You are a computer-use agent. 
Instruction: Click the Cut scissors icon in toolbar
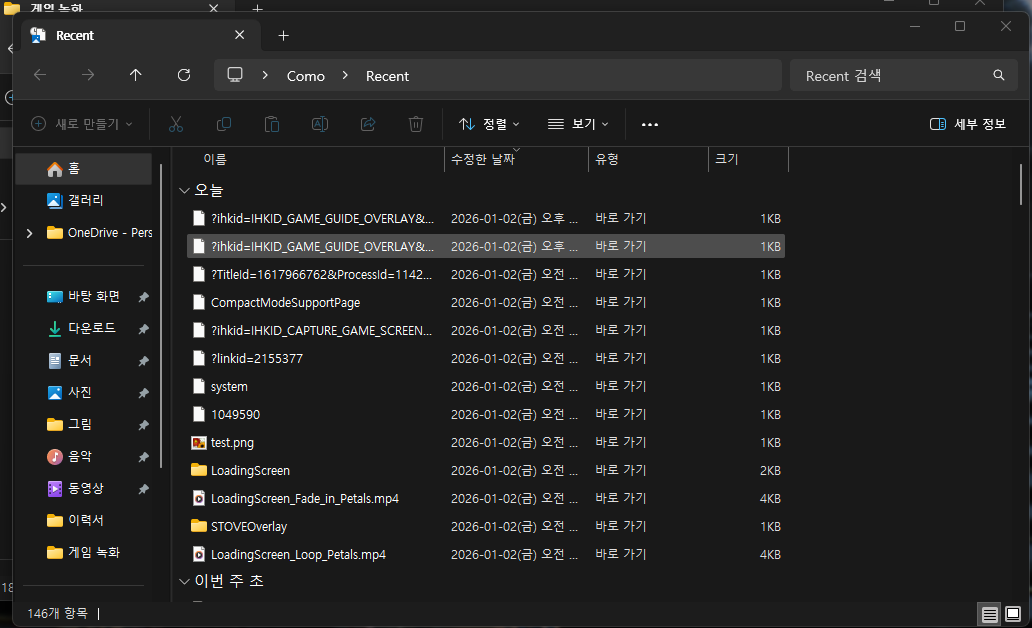click(176, 124)
